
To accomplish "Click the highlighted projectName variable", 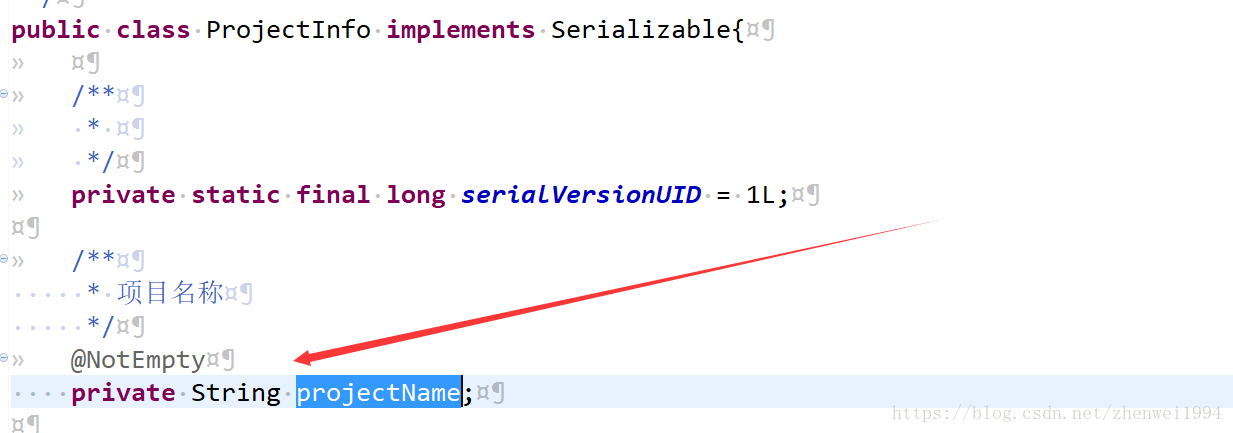I will [x=378, y=393].
